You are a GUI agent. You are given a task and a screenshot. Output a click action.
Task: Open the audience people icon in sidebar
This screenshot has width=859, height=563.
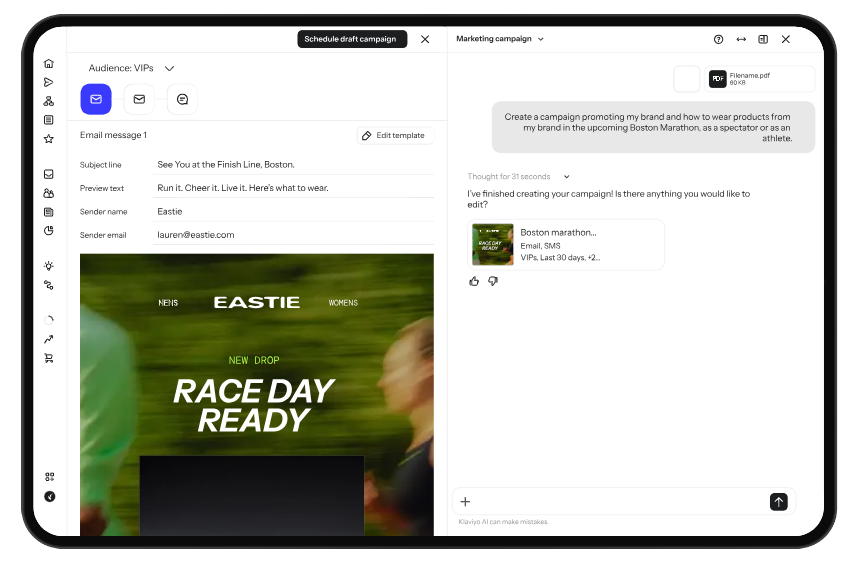(x=49, y=193)
